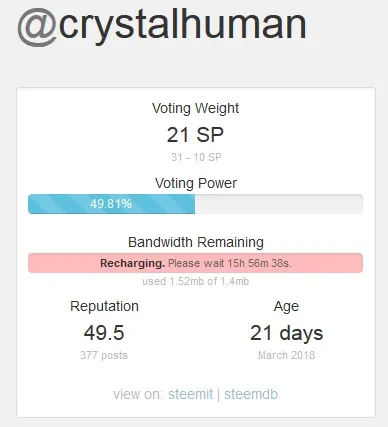Click the used 1.52mb of 1.4mb text
Screen dimensions: 388x427
pyautogui.click(x=195, y=281)
